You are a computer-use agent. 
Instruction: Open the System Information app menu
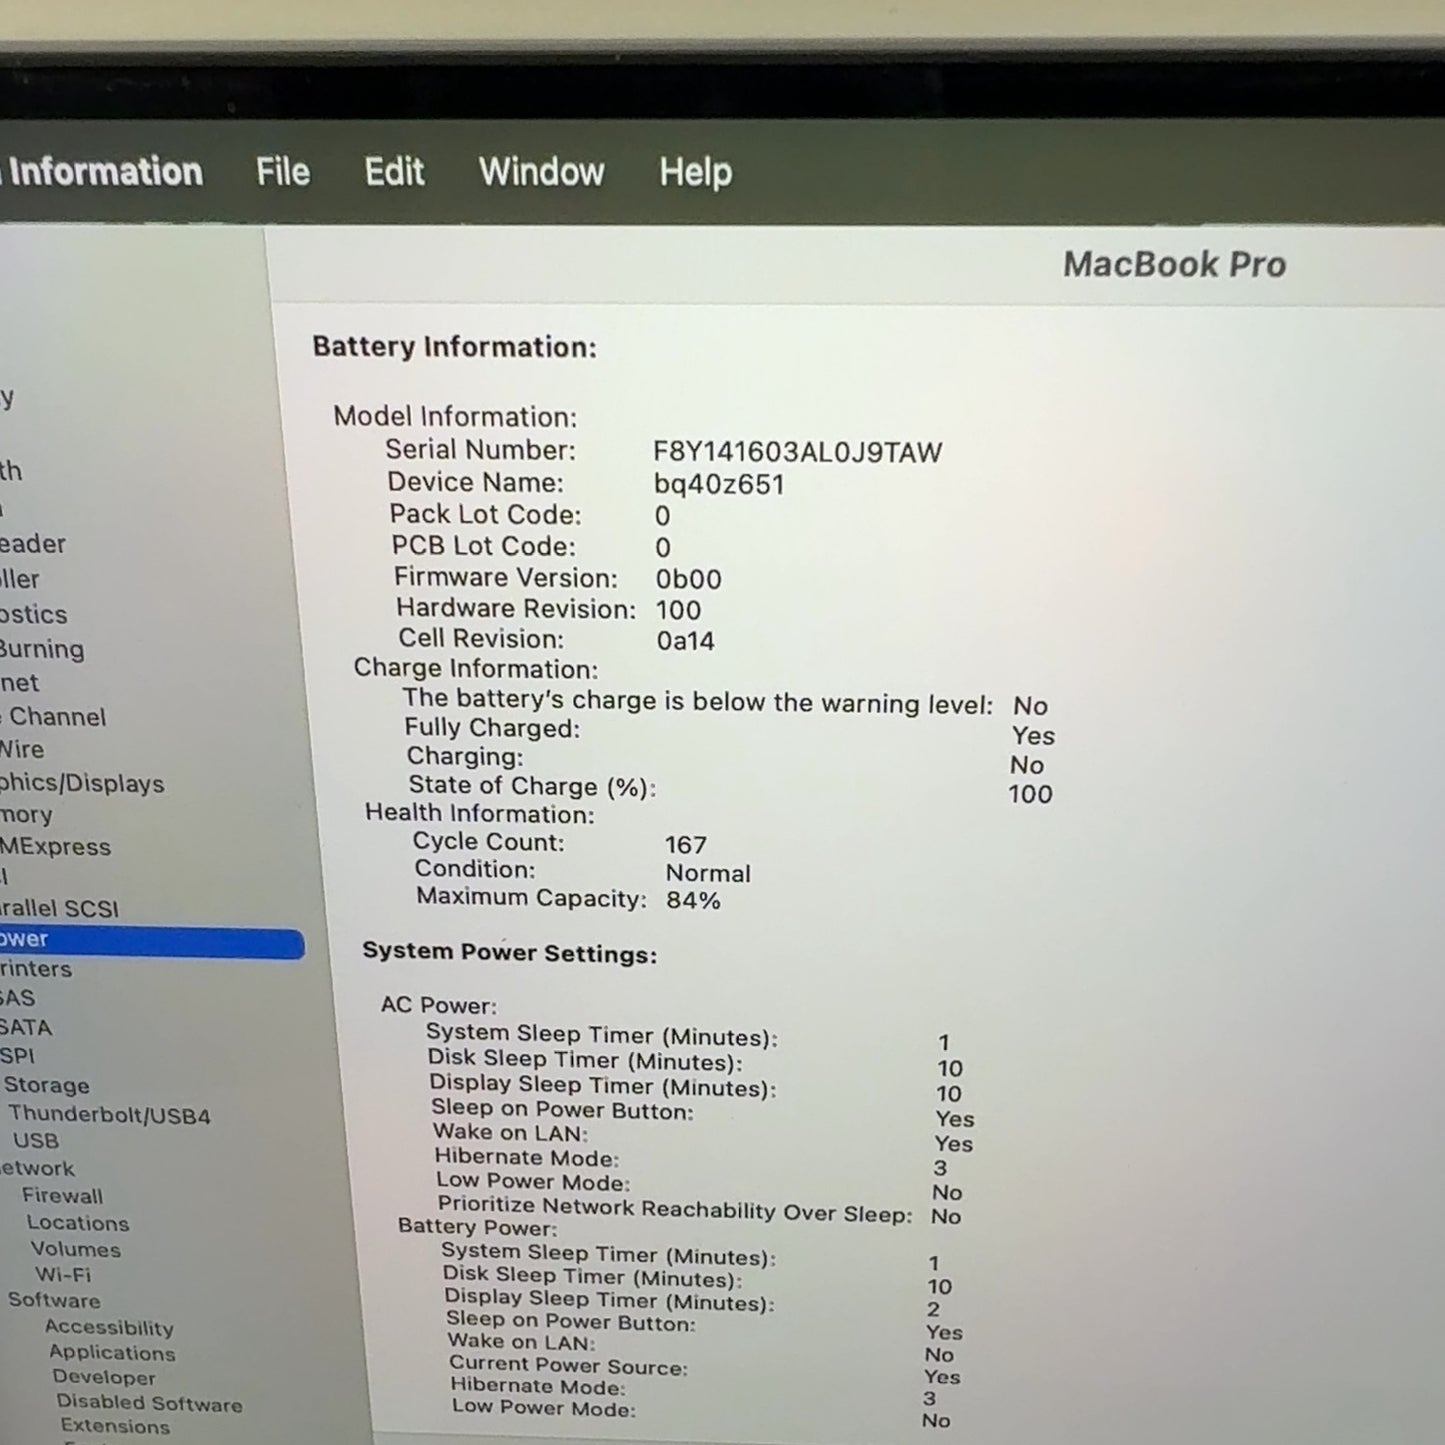coord(101,172)
